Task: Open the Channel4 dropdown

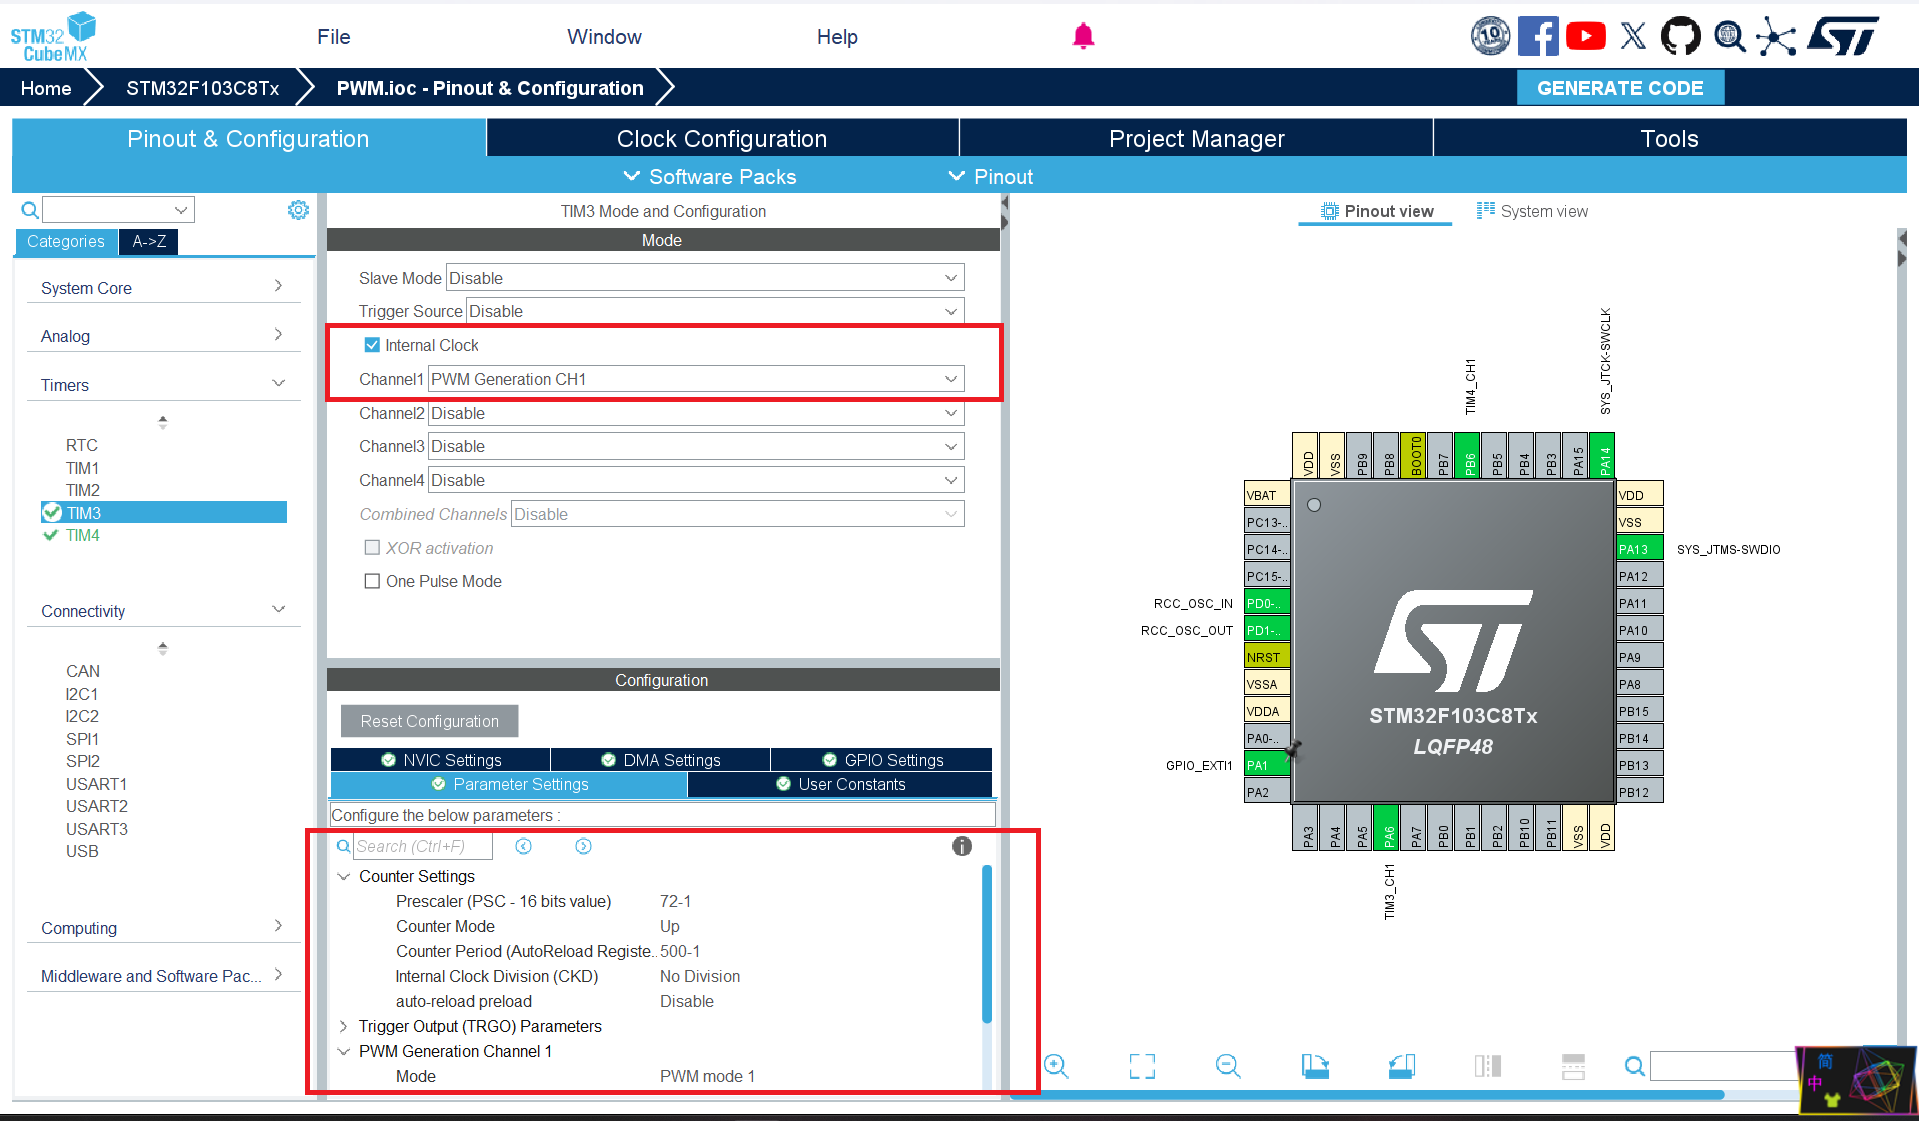Action: click(696, 480)
